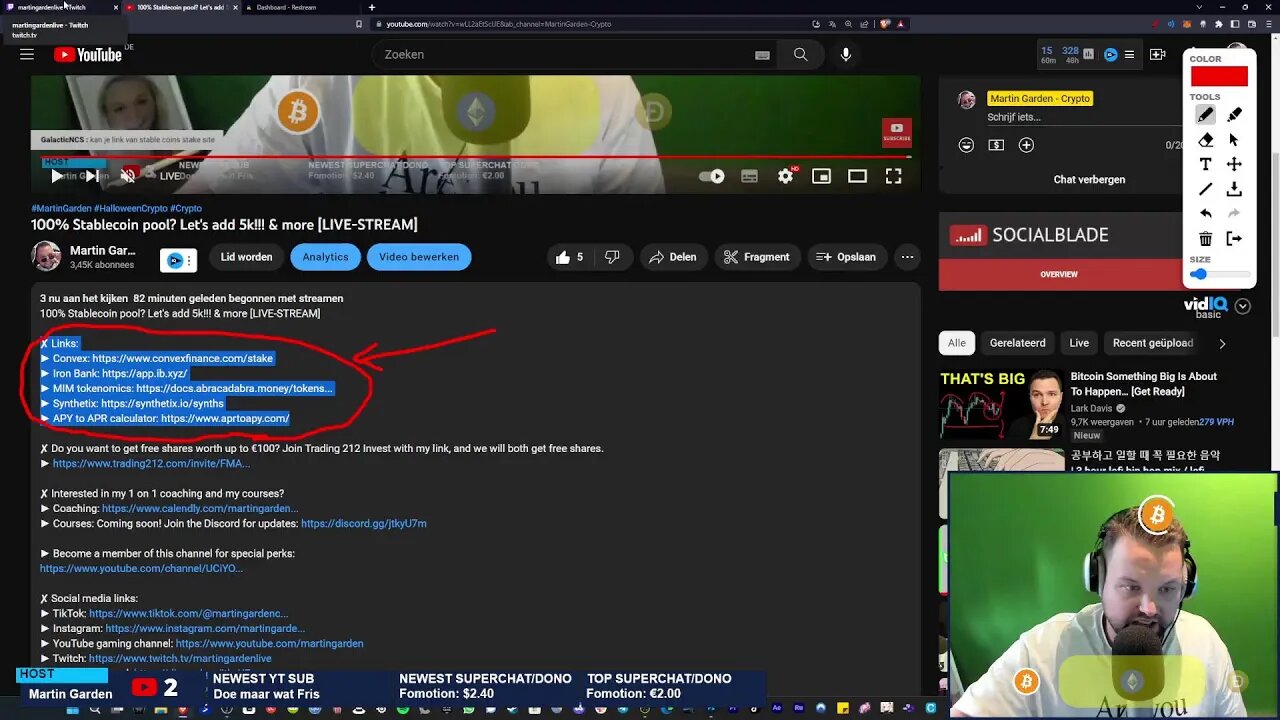
Task: Select the pencil drawing tool
Action: 1206,115
